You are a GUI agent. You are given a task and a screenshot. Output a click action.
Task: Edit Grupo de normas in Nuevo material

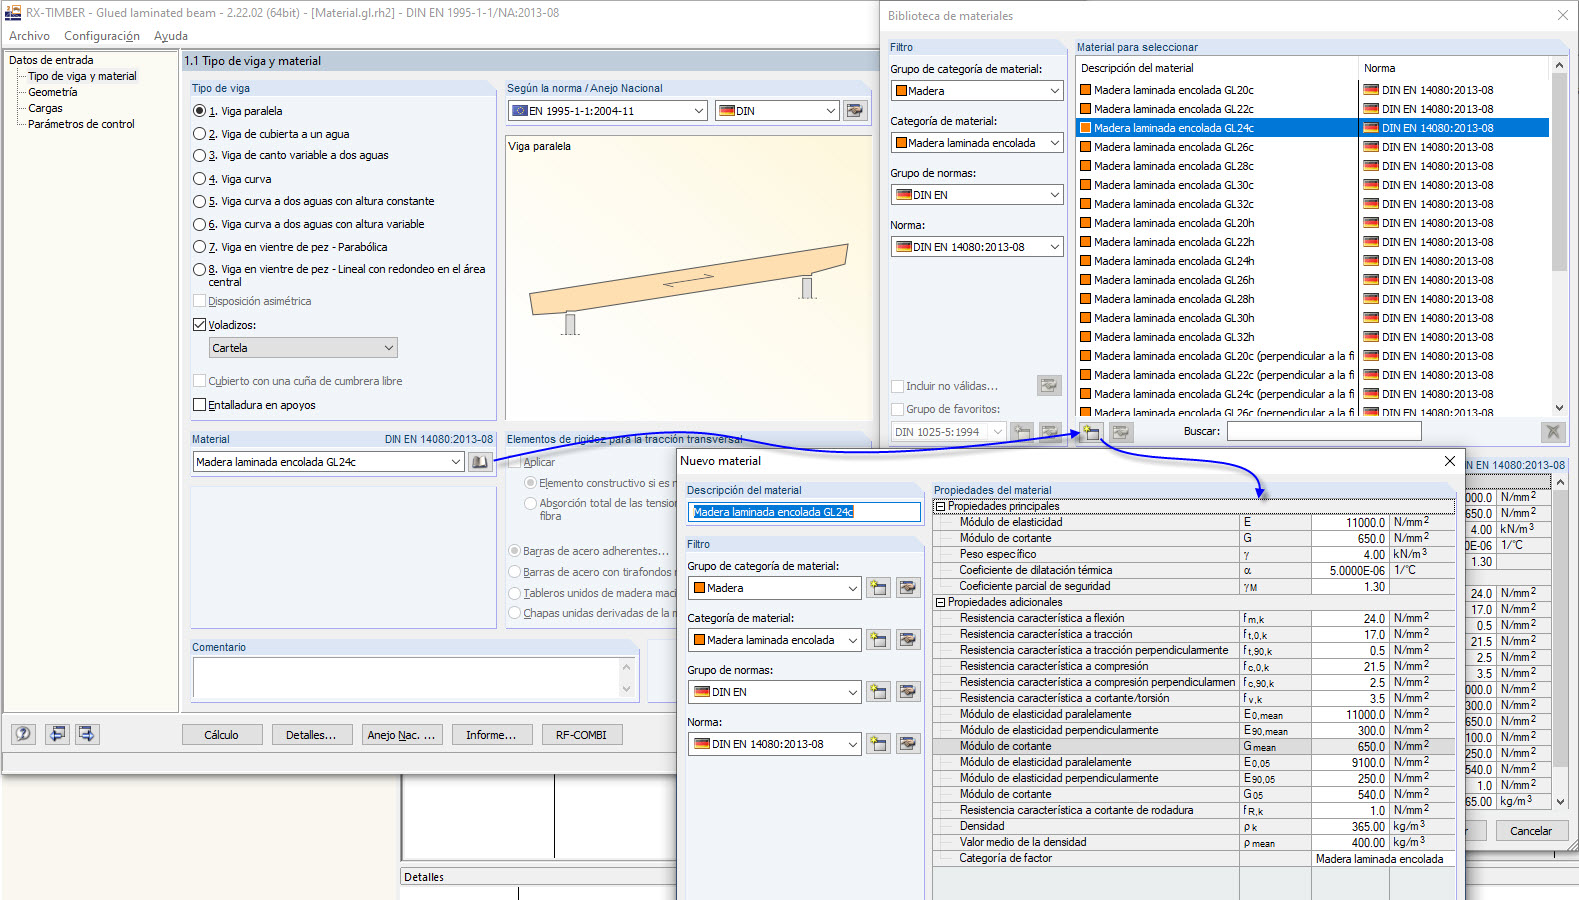(x=907, y=692)
